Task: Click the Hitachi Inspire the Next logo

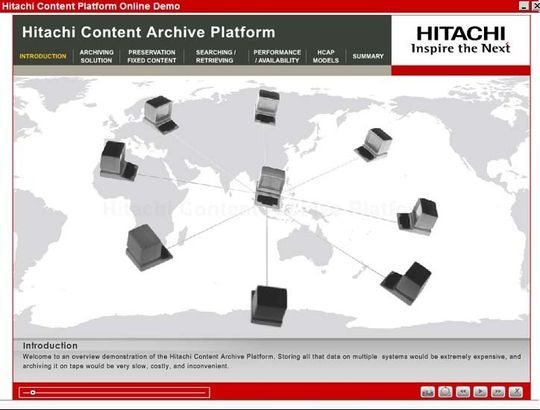Action: click(x=460, y=40)
